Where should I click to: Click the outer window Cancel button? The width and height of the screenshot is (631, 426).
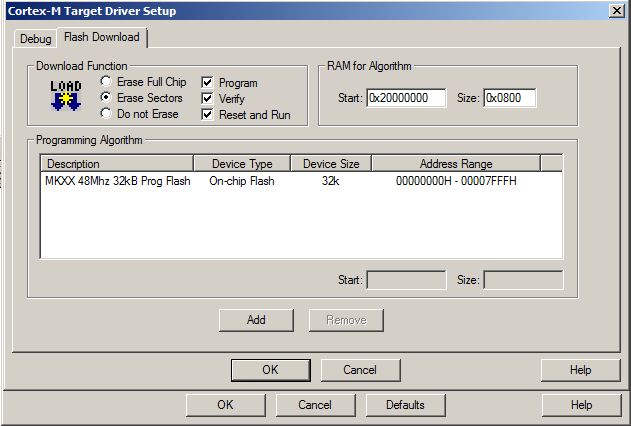click(315, 405)
